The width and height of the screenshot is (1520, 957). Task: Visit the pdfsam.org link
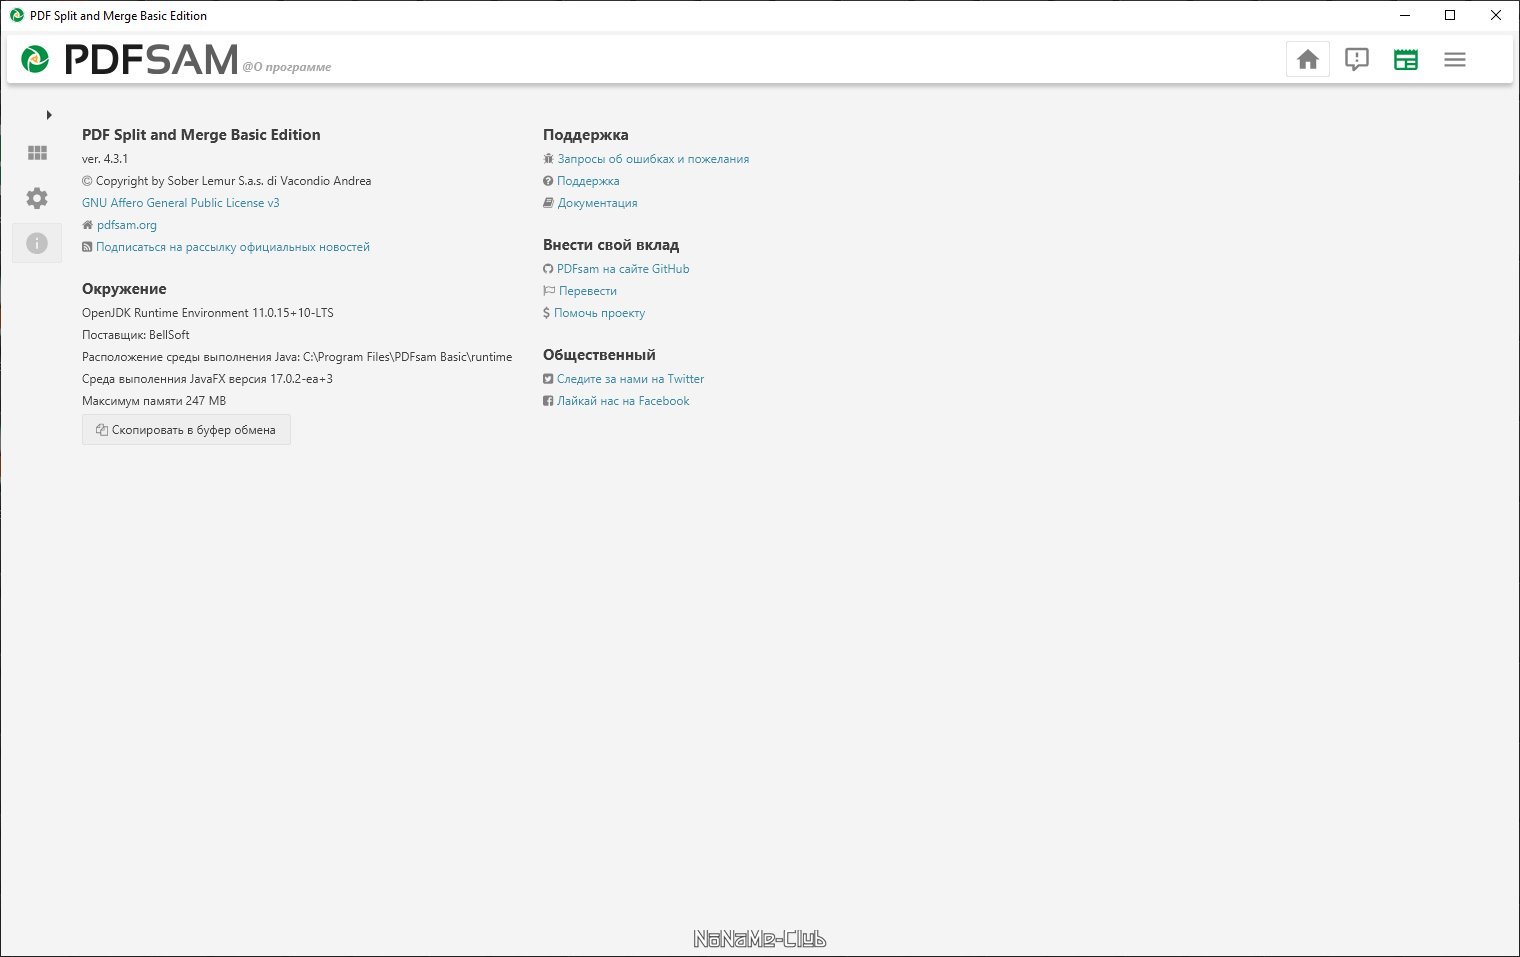click(126, 225)
